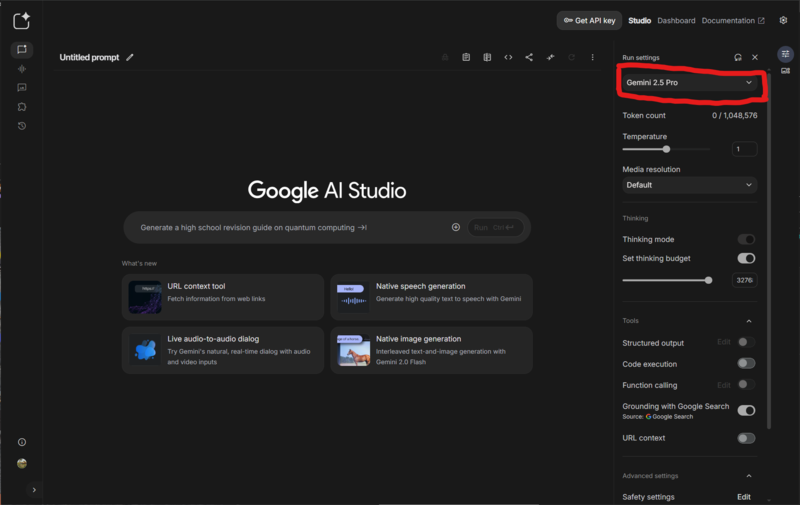Open System instructions clipboard icon
The height and width of the screenshot is (505, 800).
tap(466, 57)
